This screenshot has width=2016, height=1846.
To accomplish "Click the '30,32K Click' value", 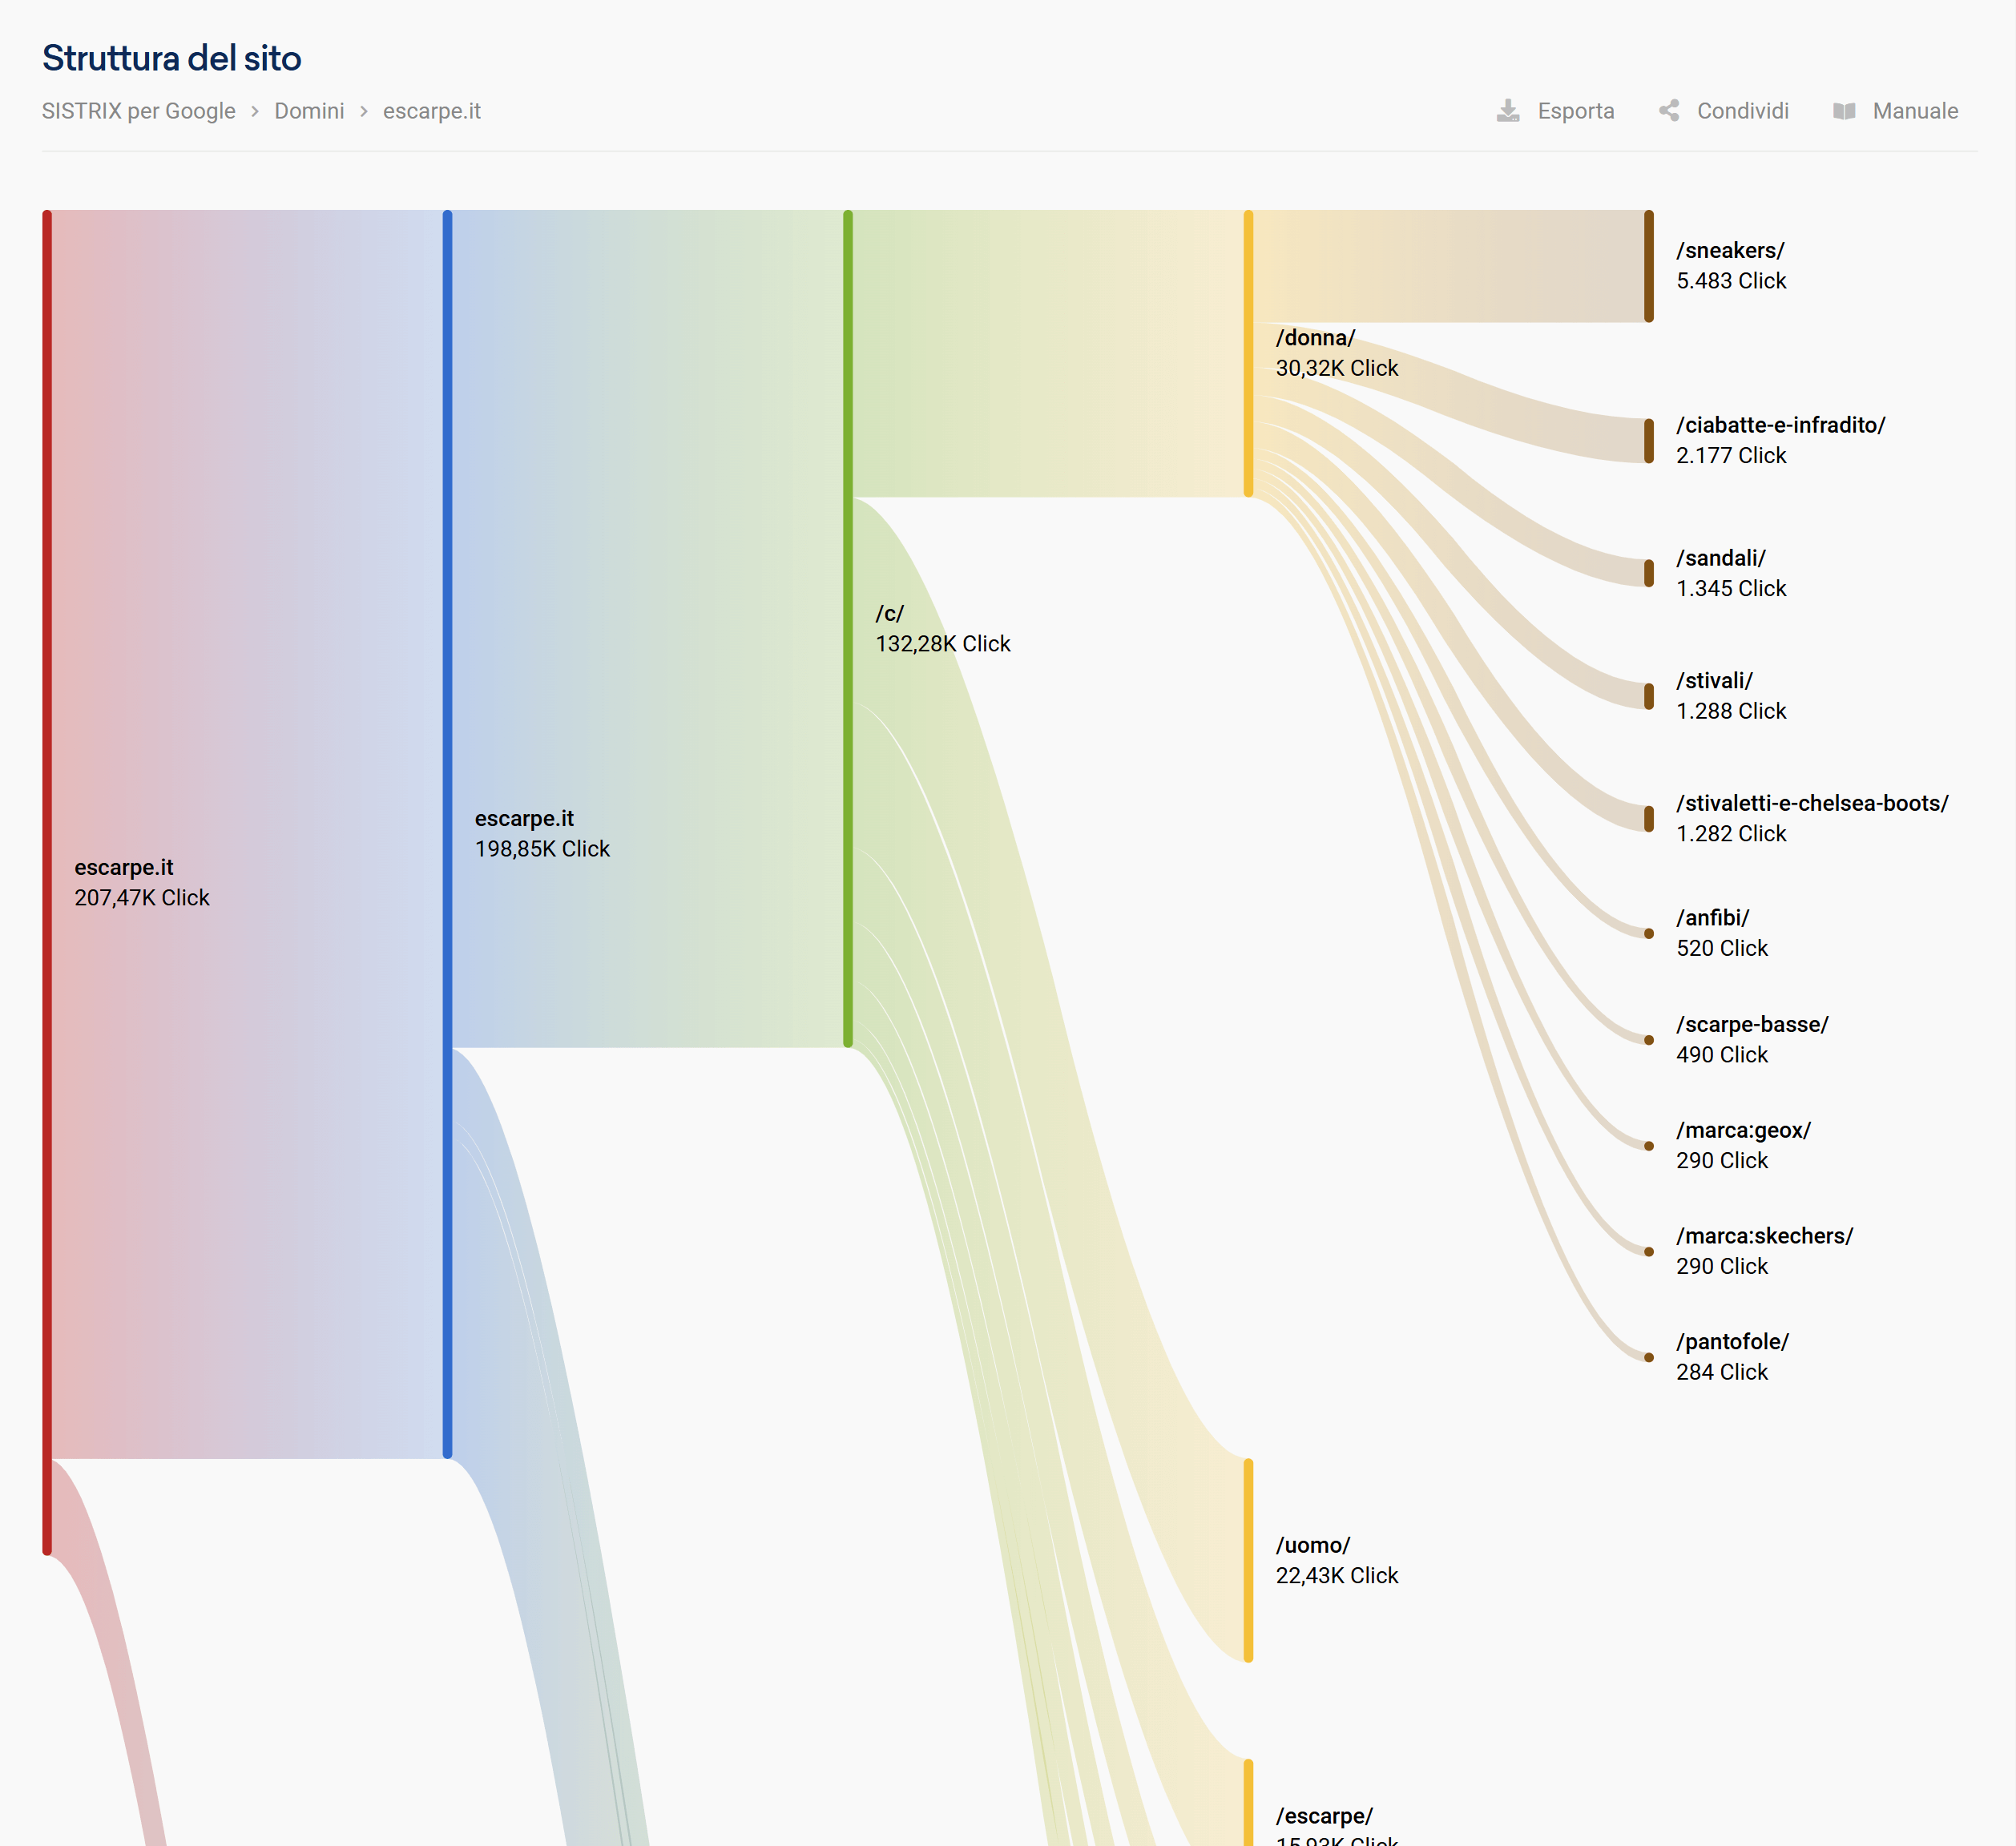I will [x=1337, y=368].
